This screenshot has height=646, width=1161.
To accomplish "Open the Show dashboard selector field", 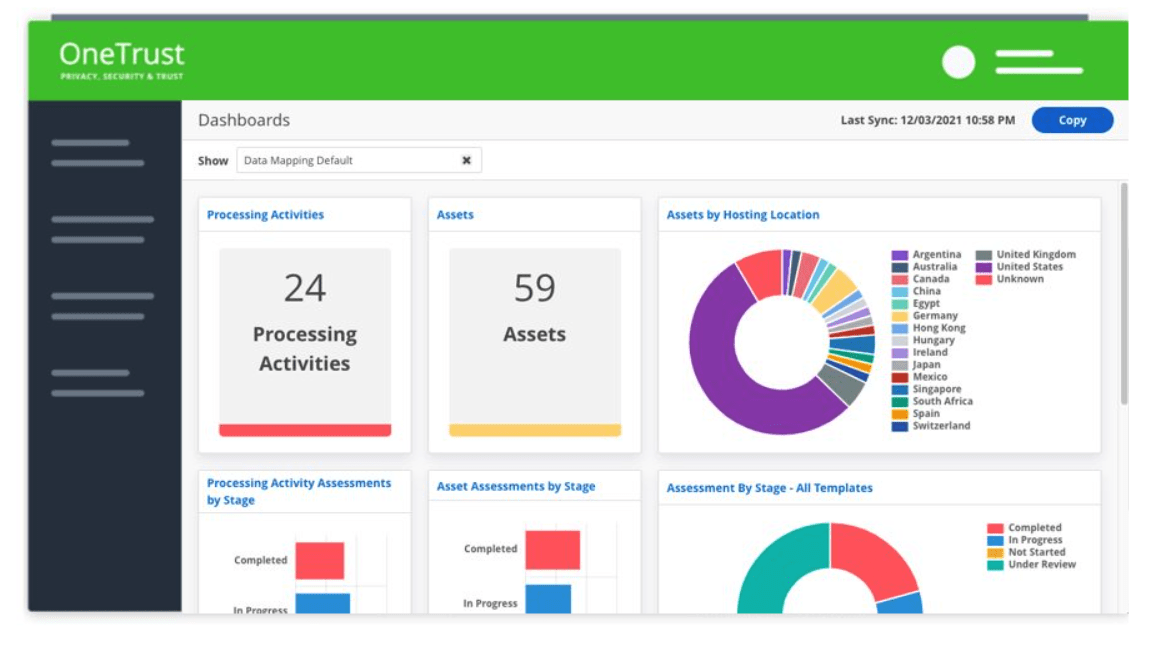I will 359,160.
